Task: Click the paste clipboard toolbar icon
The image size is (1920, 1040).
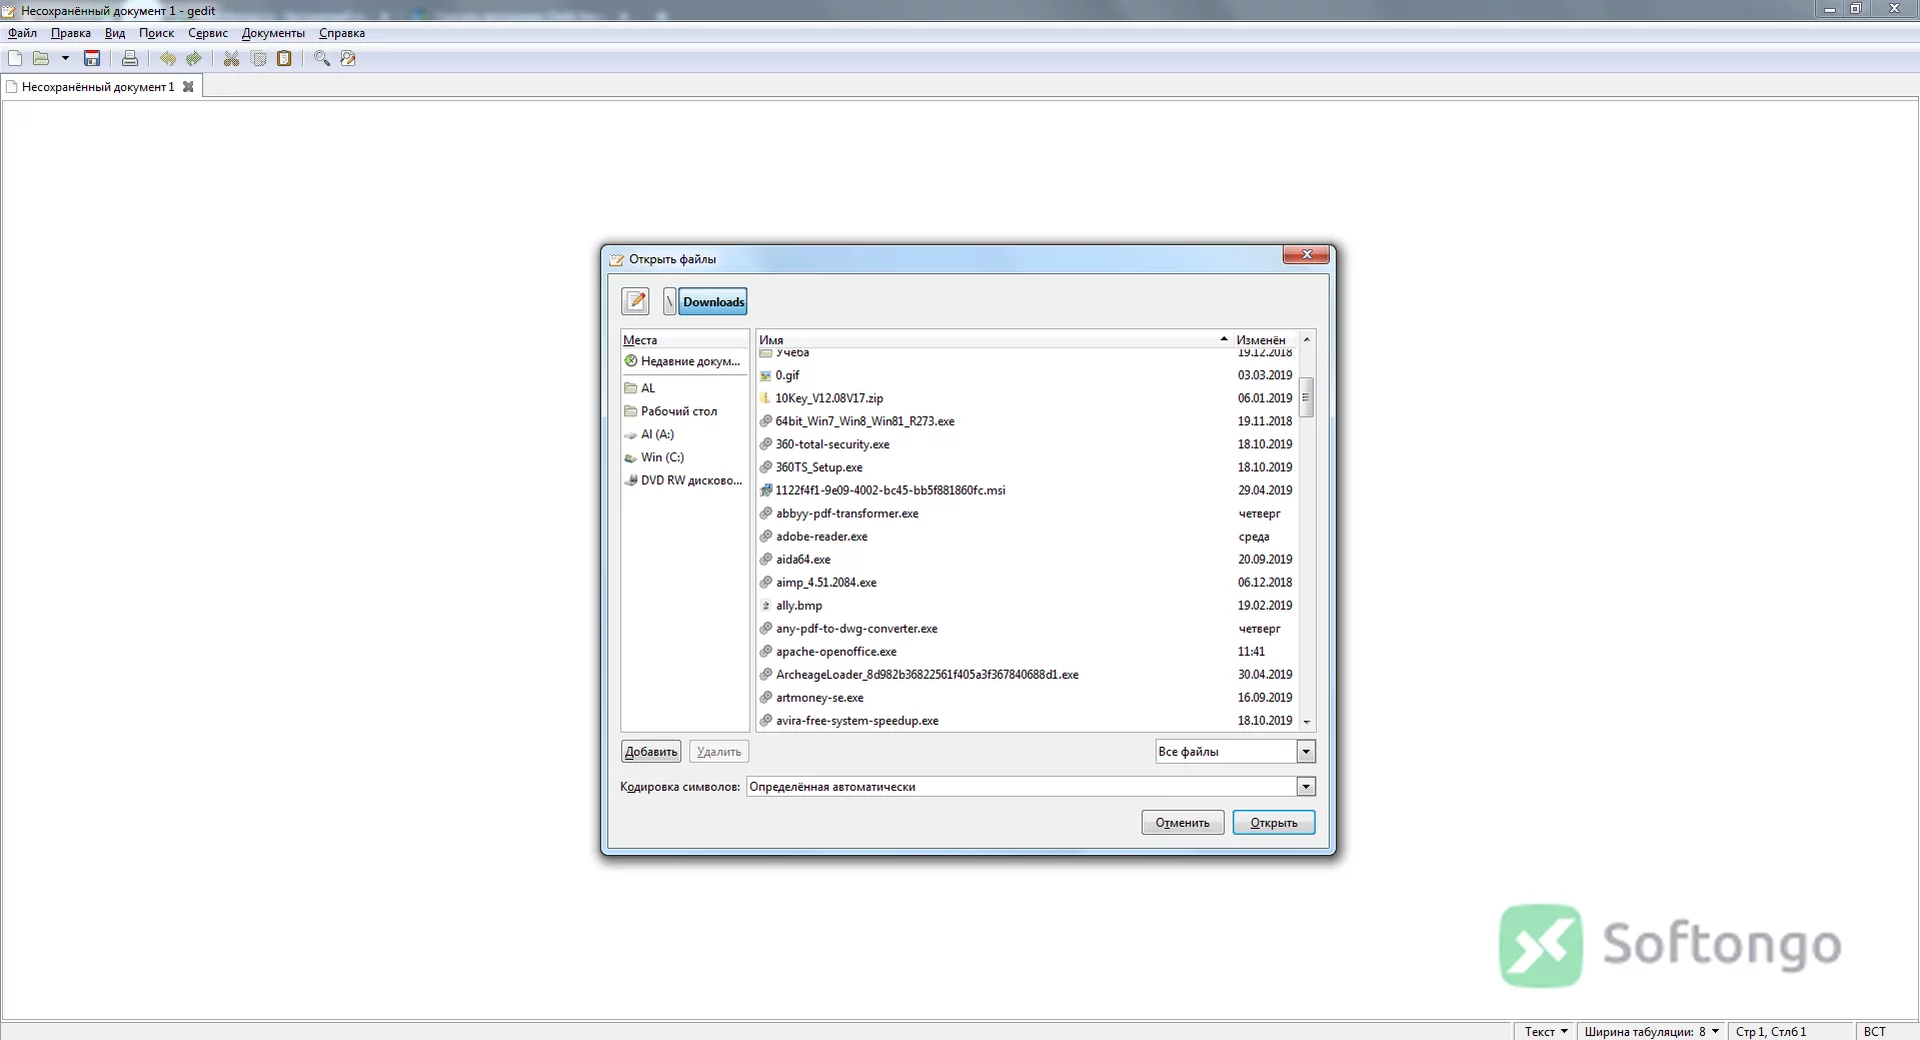Action: pyautogui.click(x=285, y=59)
